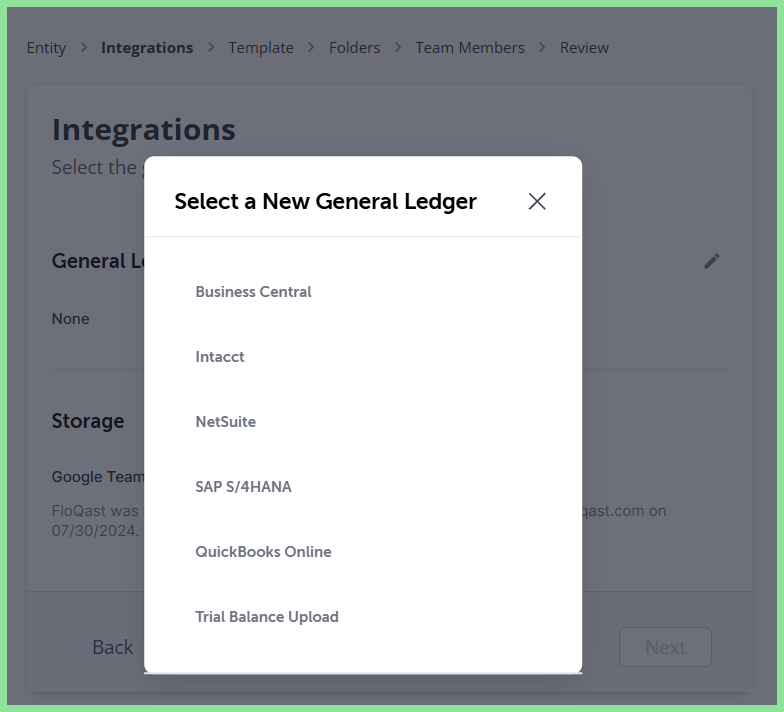Open the Integrations breadcrumb step
Screen dimensions: 784x712
(147, 48)
